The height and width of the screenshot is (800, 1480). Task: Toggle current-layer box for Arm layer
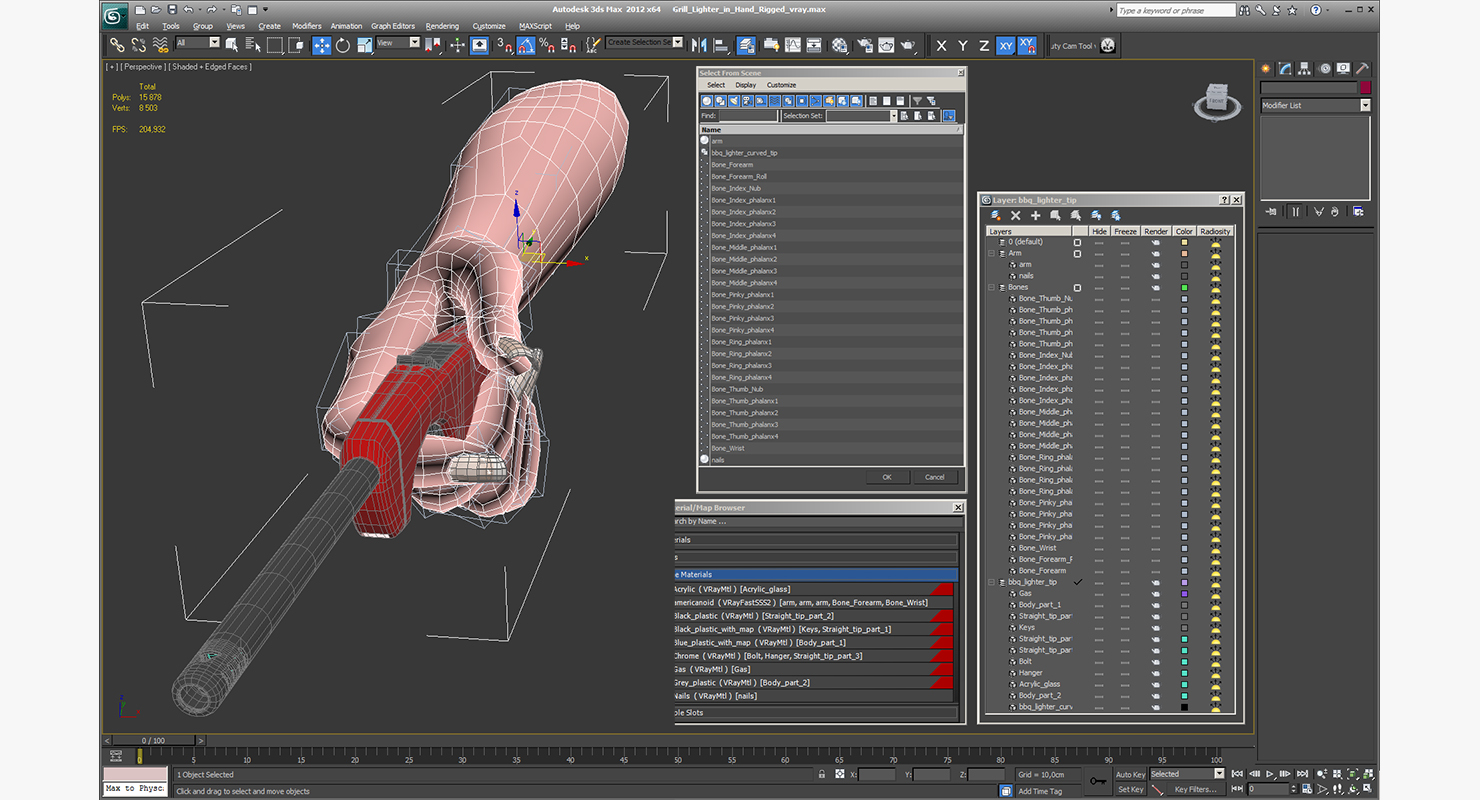(1077, 254)
